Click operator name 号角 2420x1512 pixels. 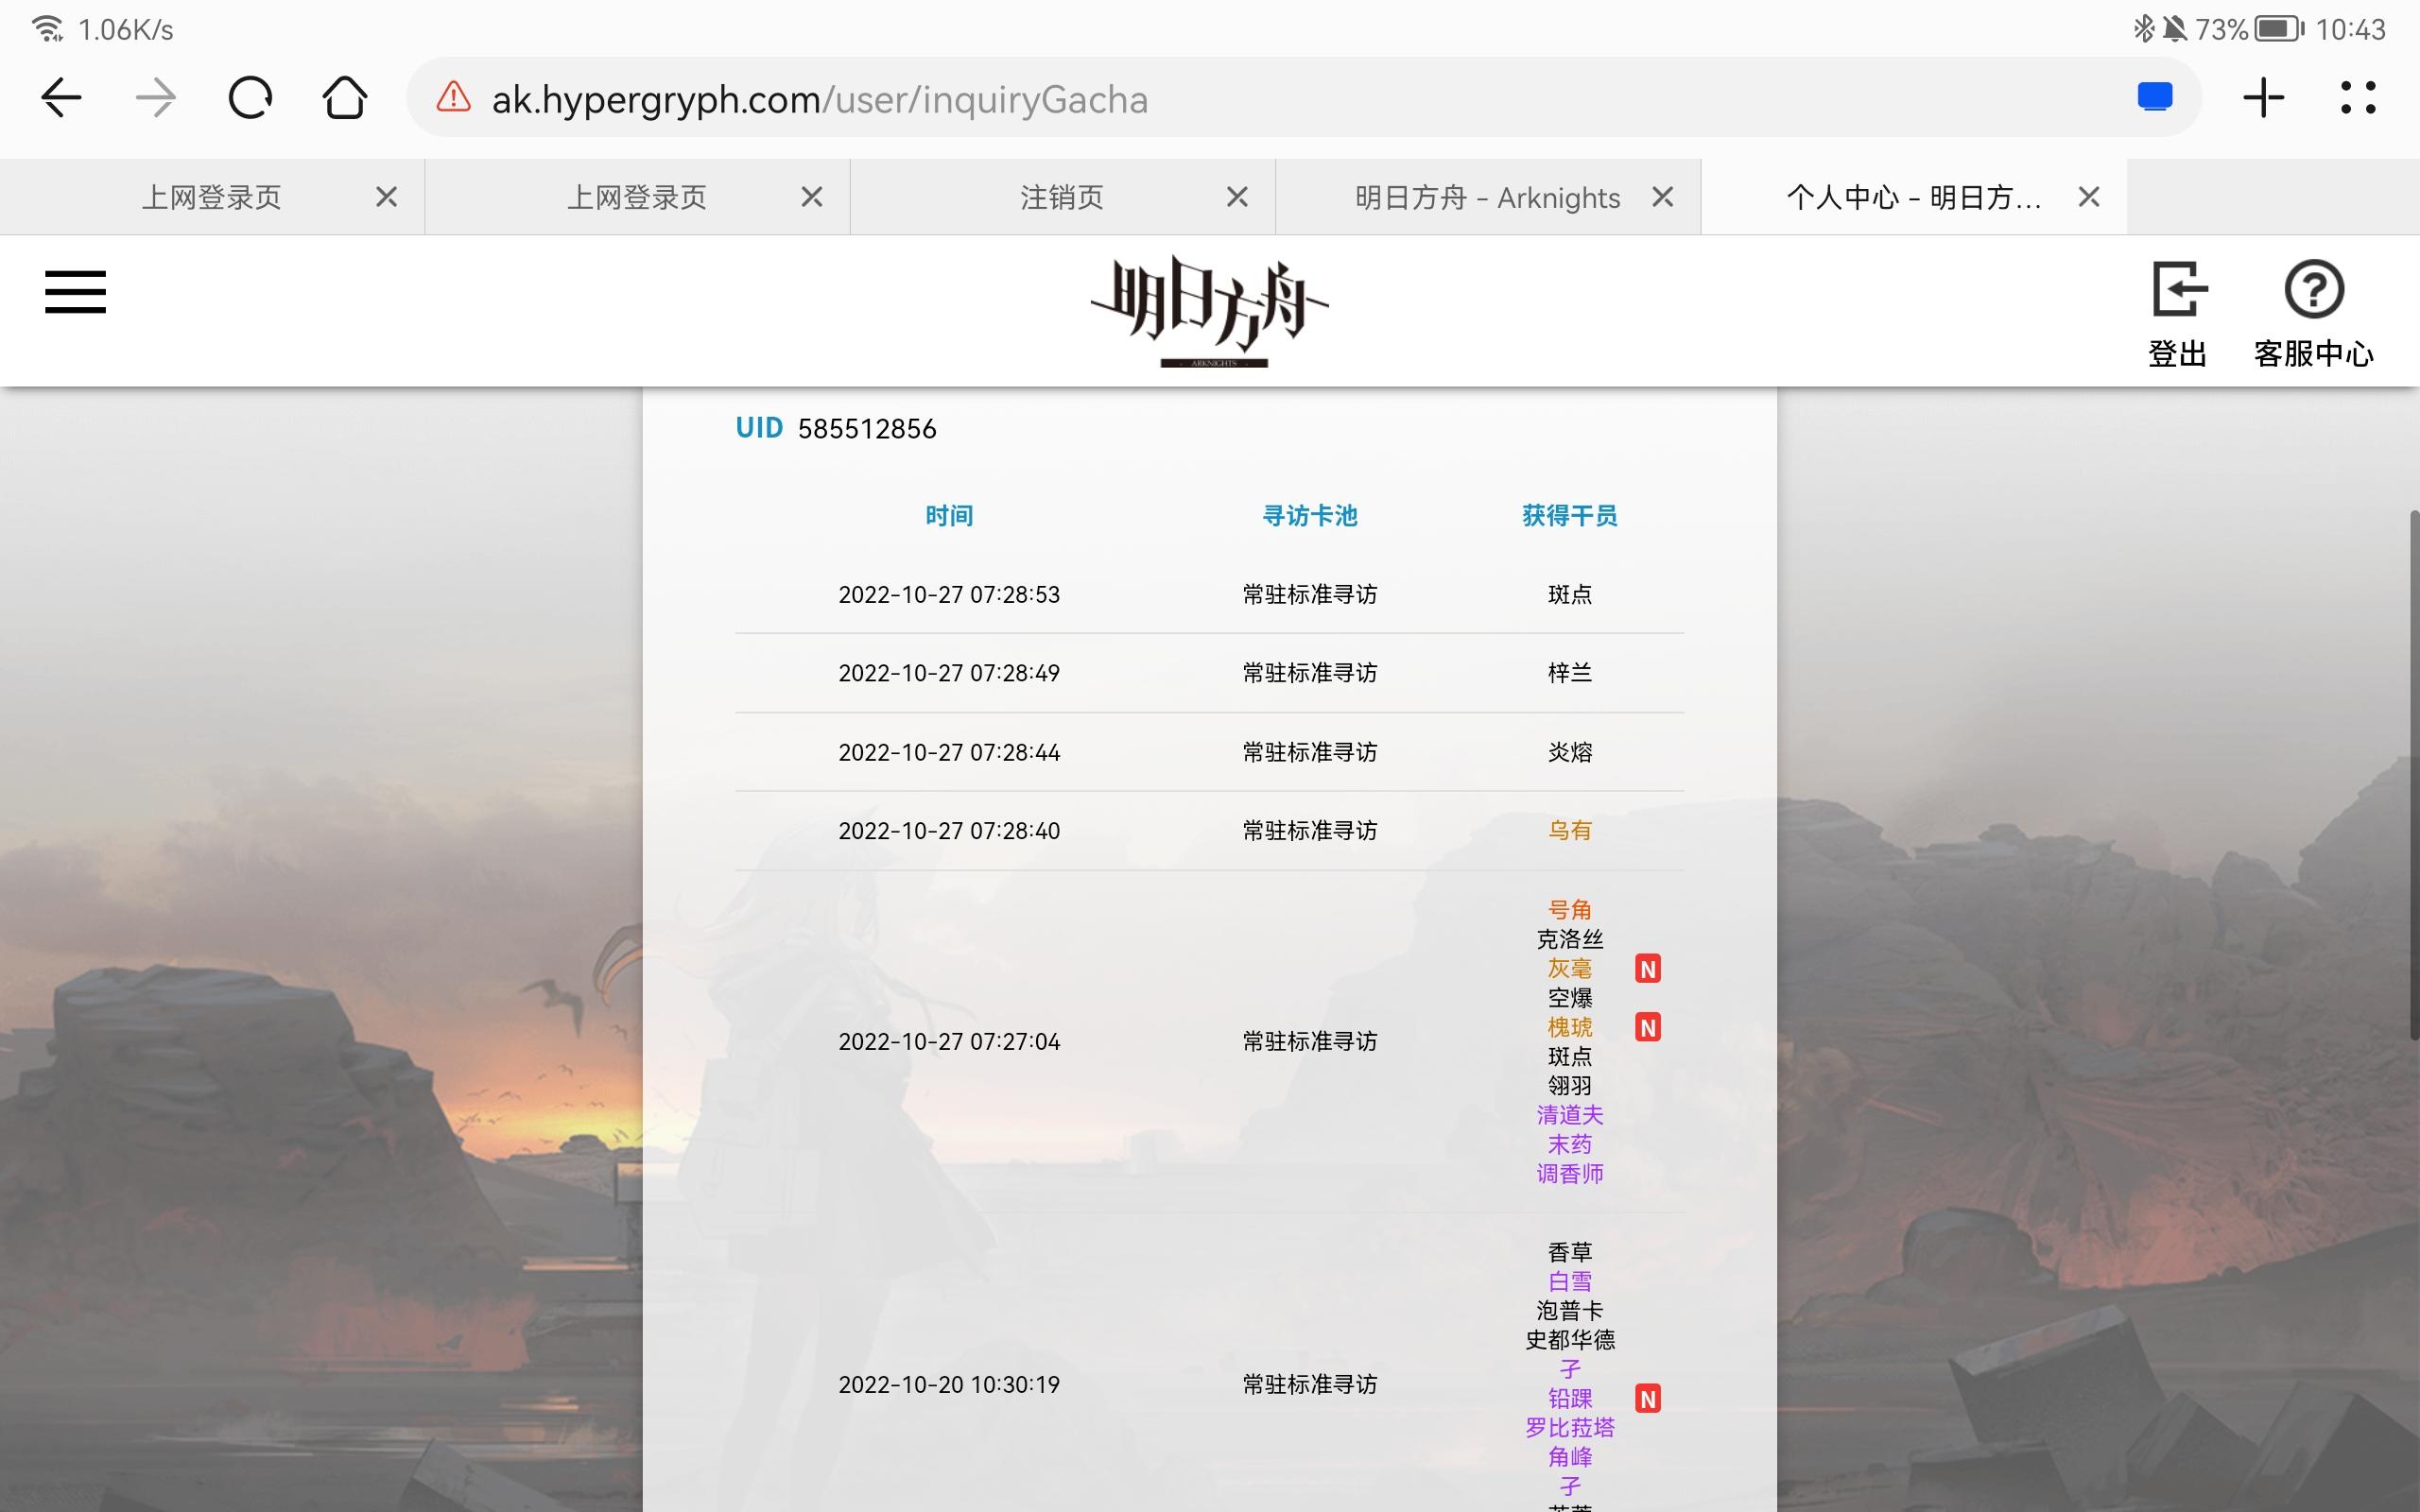click(1570, 910)
